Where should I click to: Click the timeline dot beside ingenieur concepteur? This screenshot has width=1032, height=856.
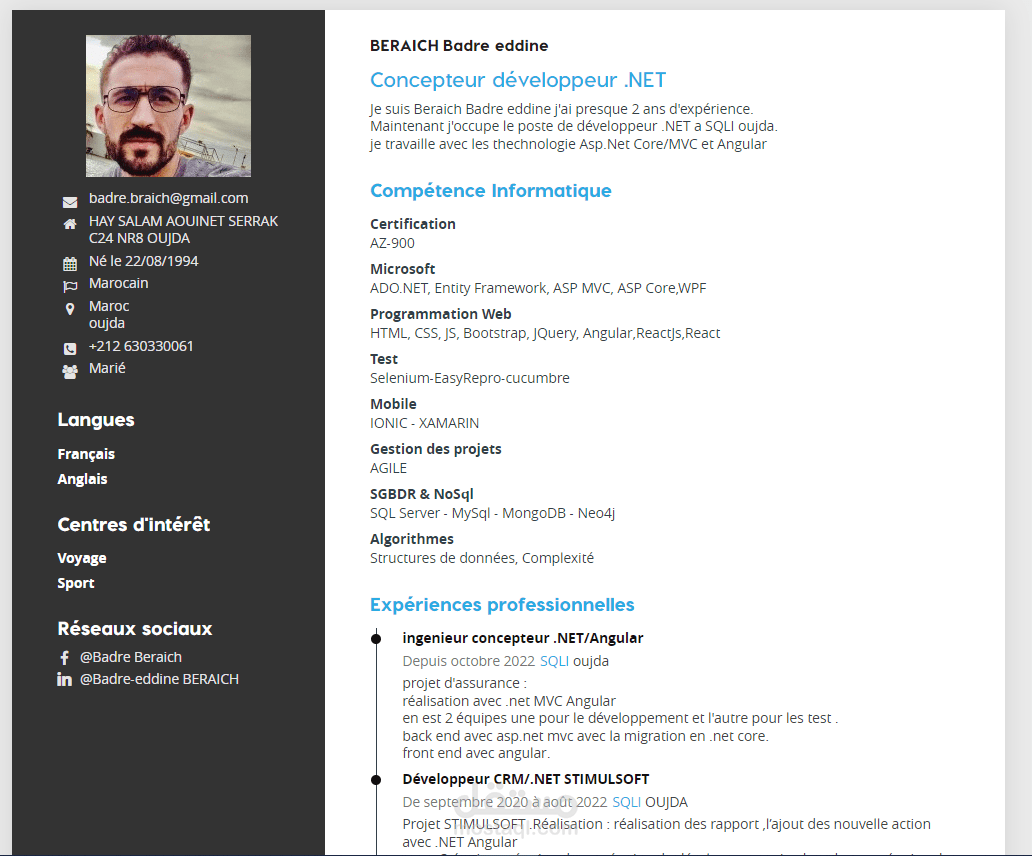376,639
